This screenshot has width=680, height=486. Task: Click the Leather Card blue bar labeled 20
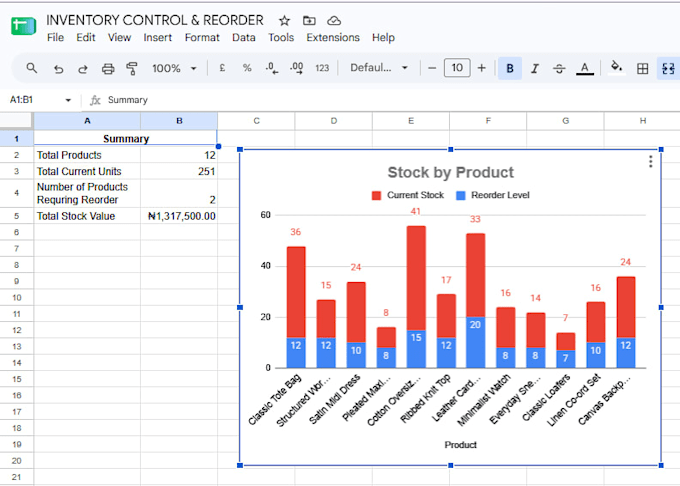(x=475, y=342)
